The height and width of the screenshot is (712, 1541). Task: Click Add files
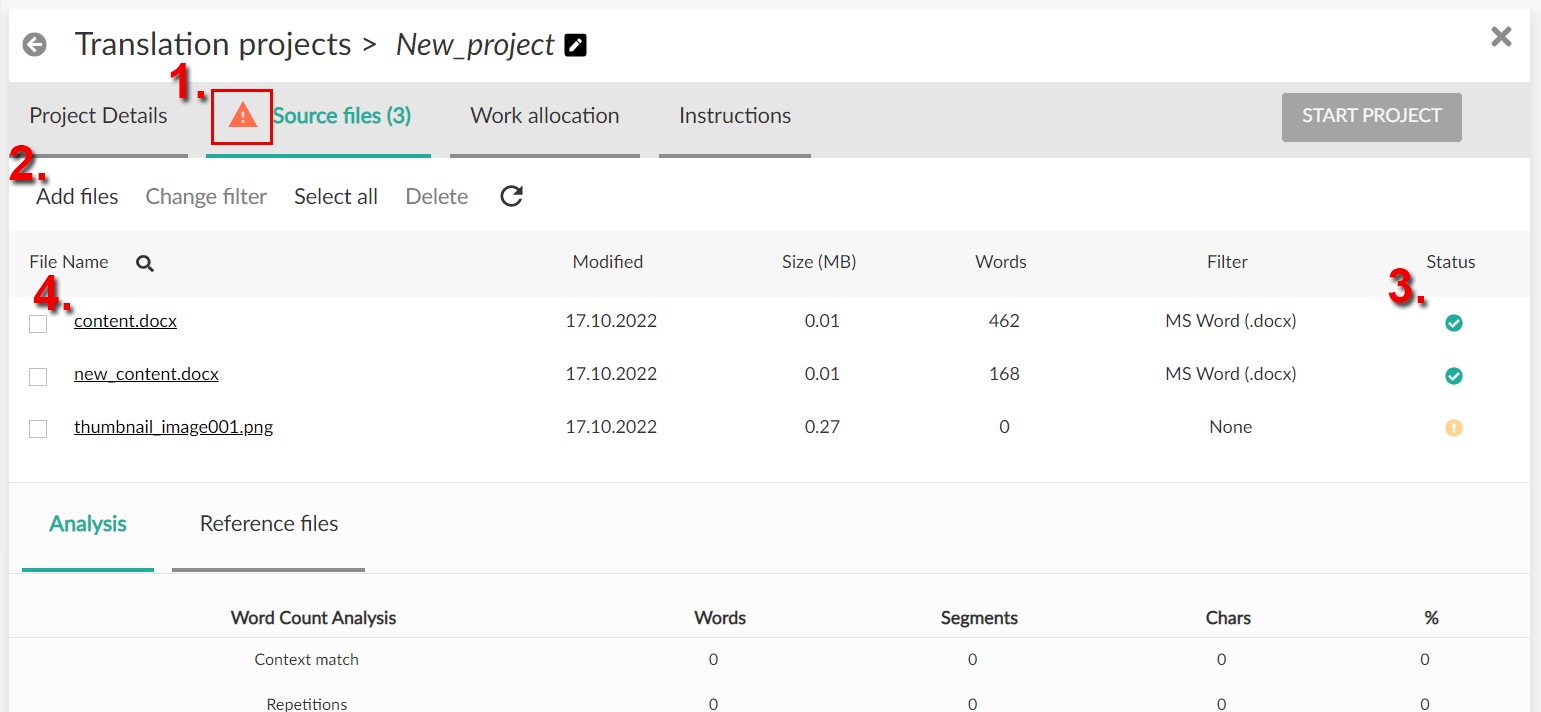(77, 197)
